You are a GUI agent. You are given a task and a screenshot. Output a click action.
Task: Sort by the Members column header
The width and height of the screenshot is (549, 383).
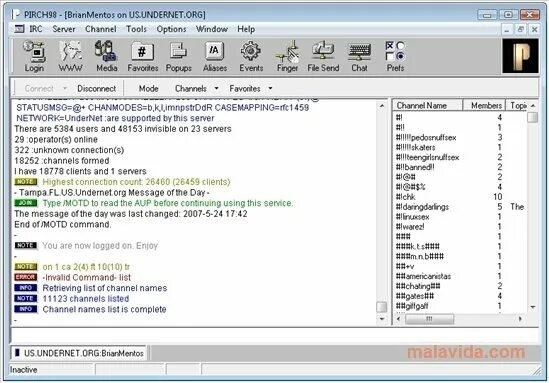[484, 105]
